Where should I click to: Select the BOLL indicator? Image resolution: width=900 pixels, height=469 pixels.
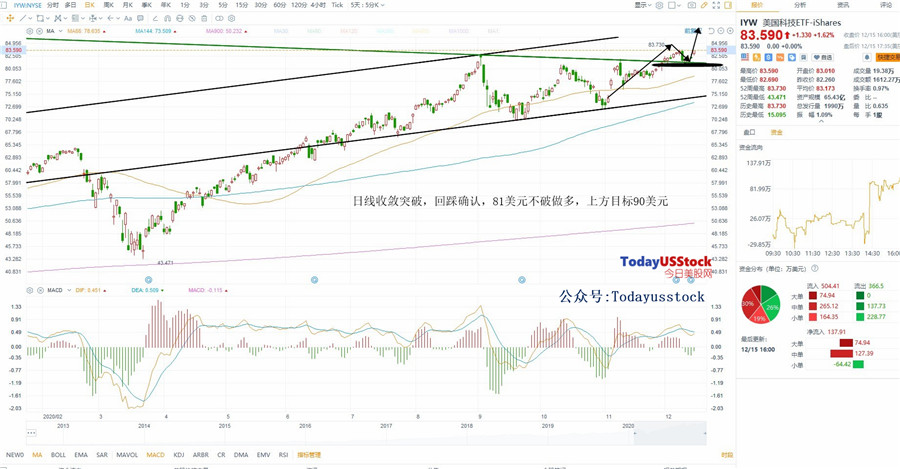58,455
